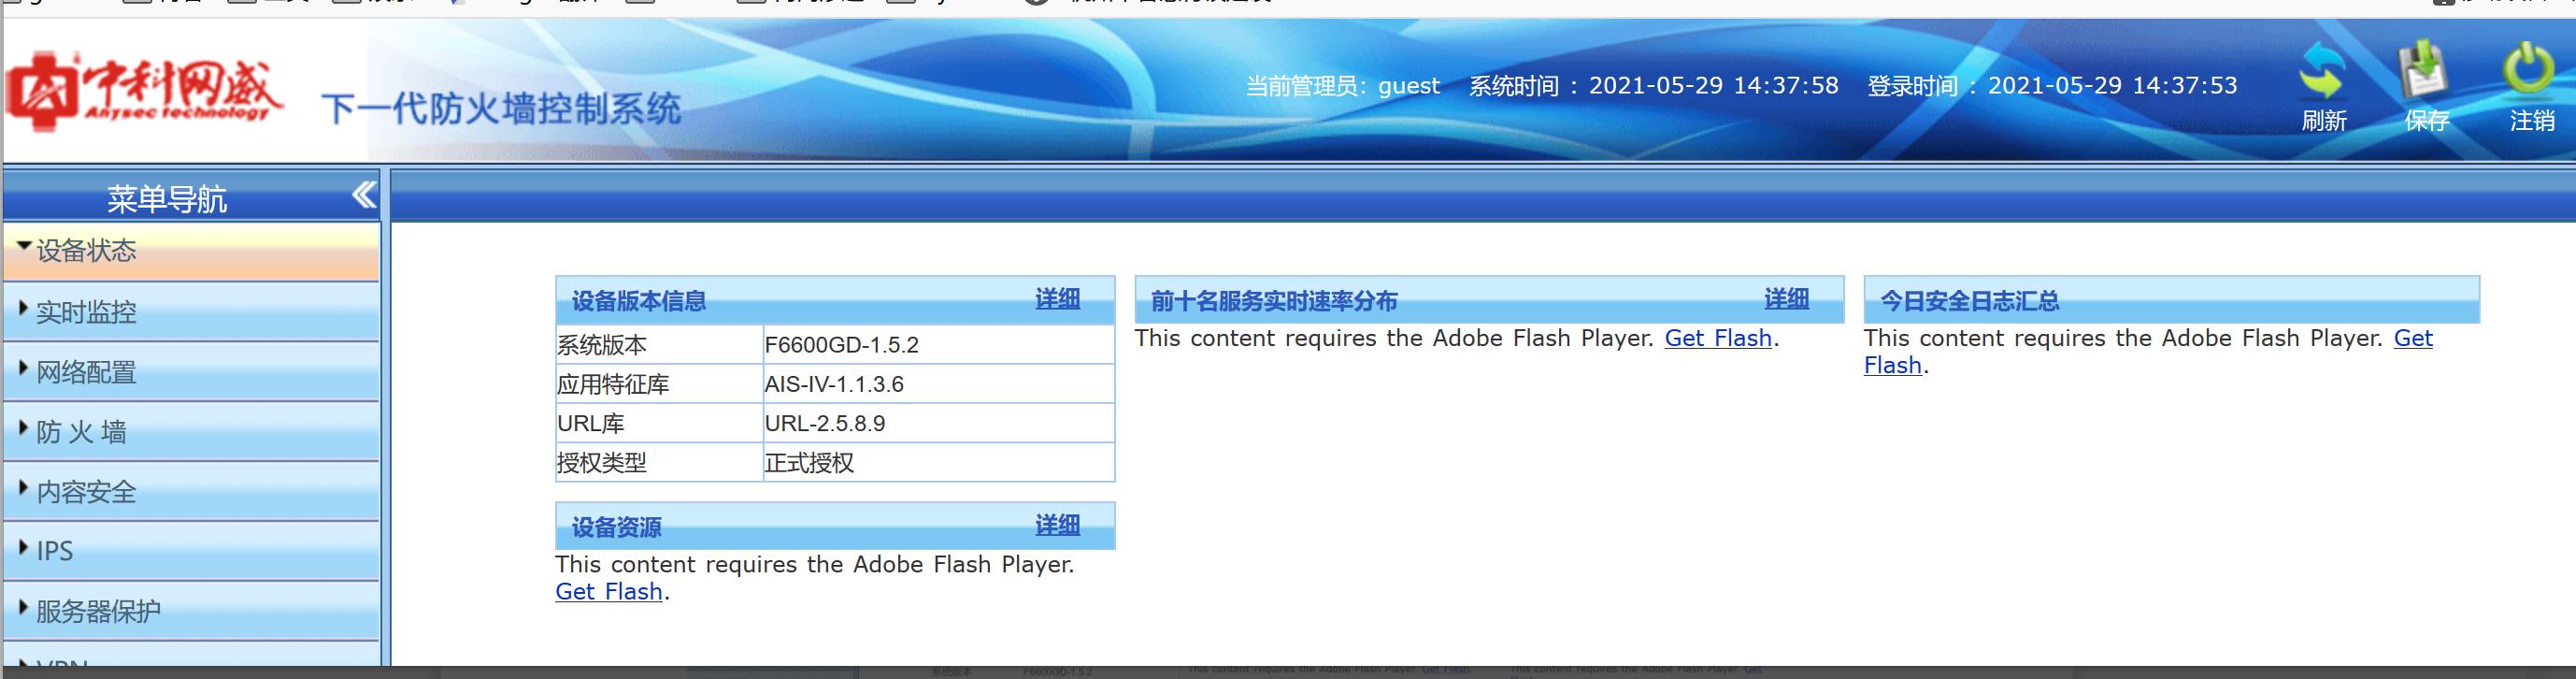
Task: Click the save (保存) icon
Action: click(x=2424, y=72)
